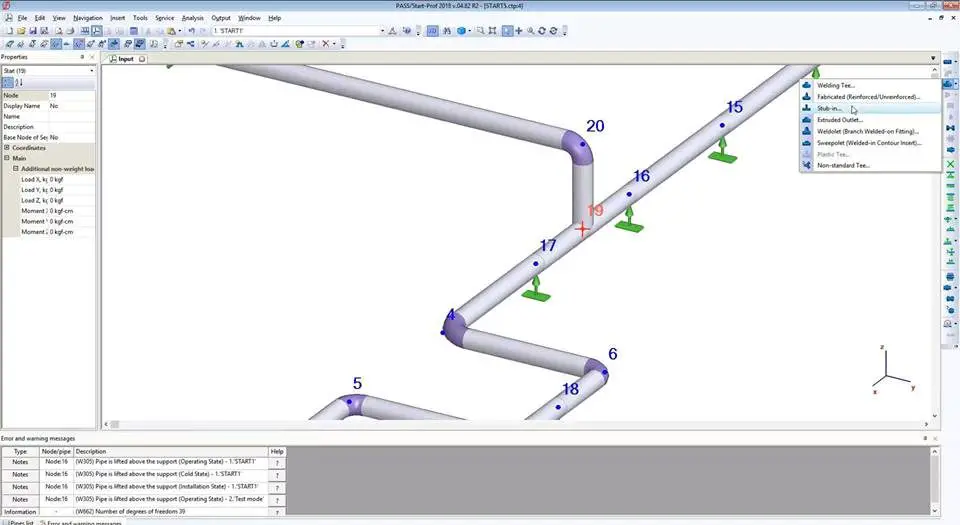This screenshot has width=960, height=525.
Task: Choose Welding Tee from the popup menu
Action: tap(837, 85)
